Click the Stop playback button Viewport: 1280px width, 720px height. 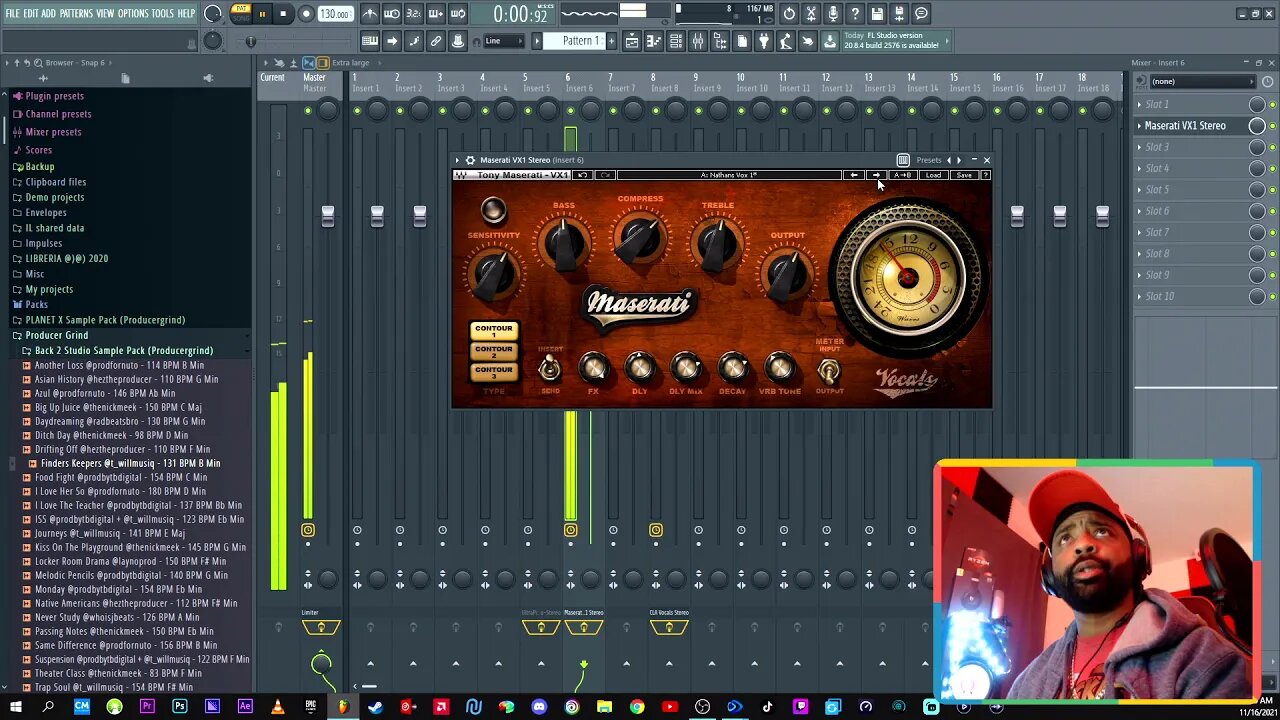pos(283,14)
